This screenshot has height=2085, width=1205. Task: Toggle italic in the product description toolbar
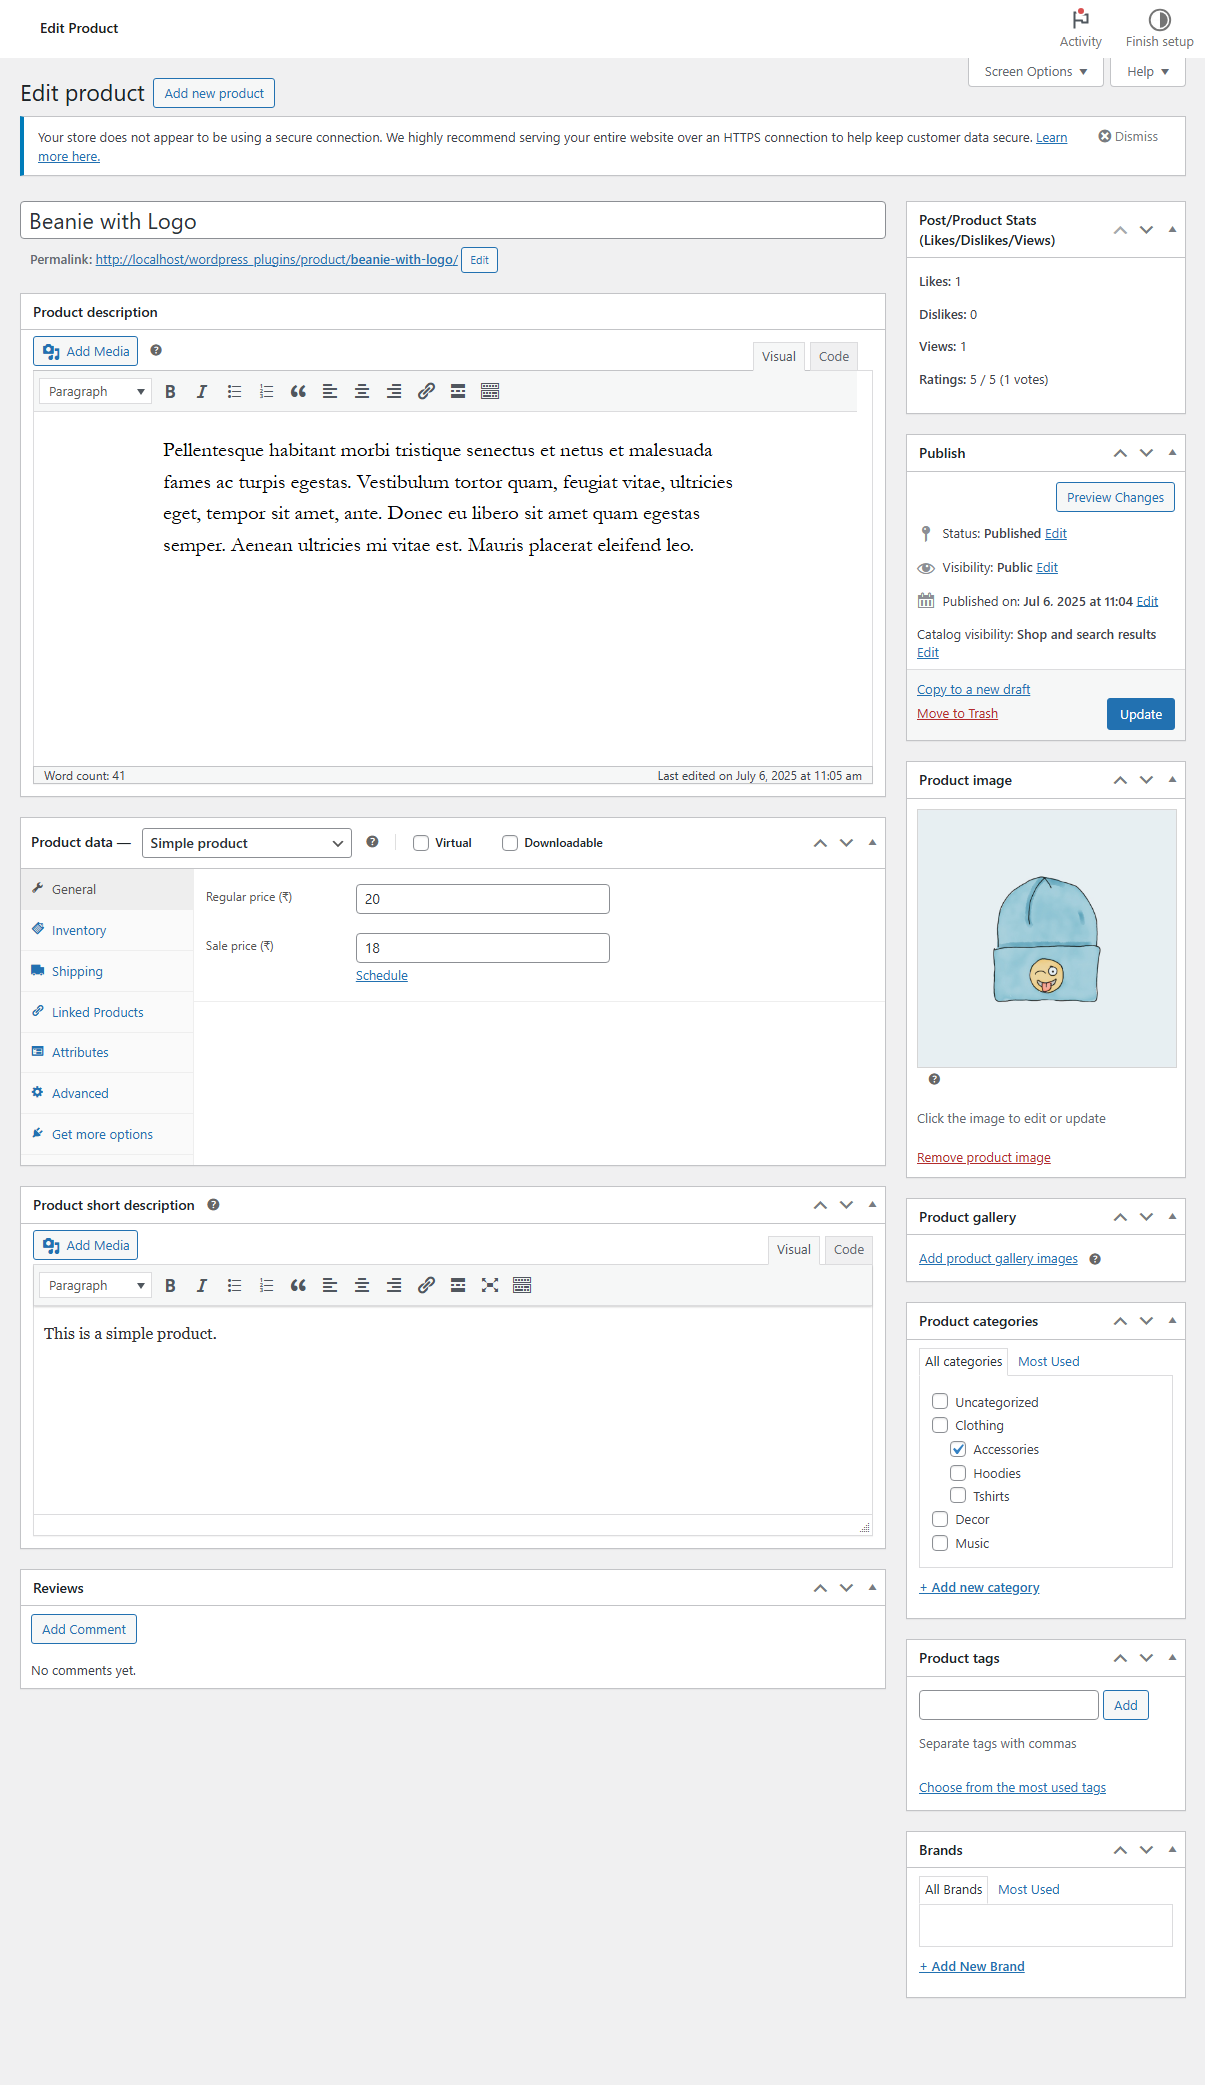click(x=202, y=391)
